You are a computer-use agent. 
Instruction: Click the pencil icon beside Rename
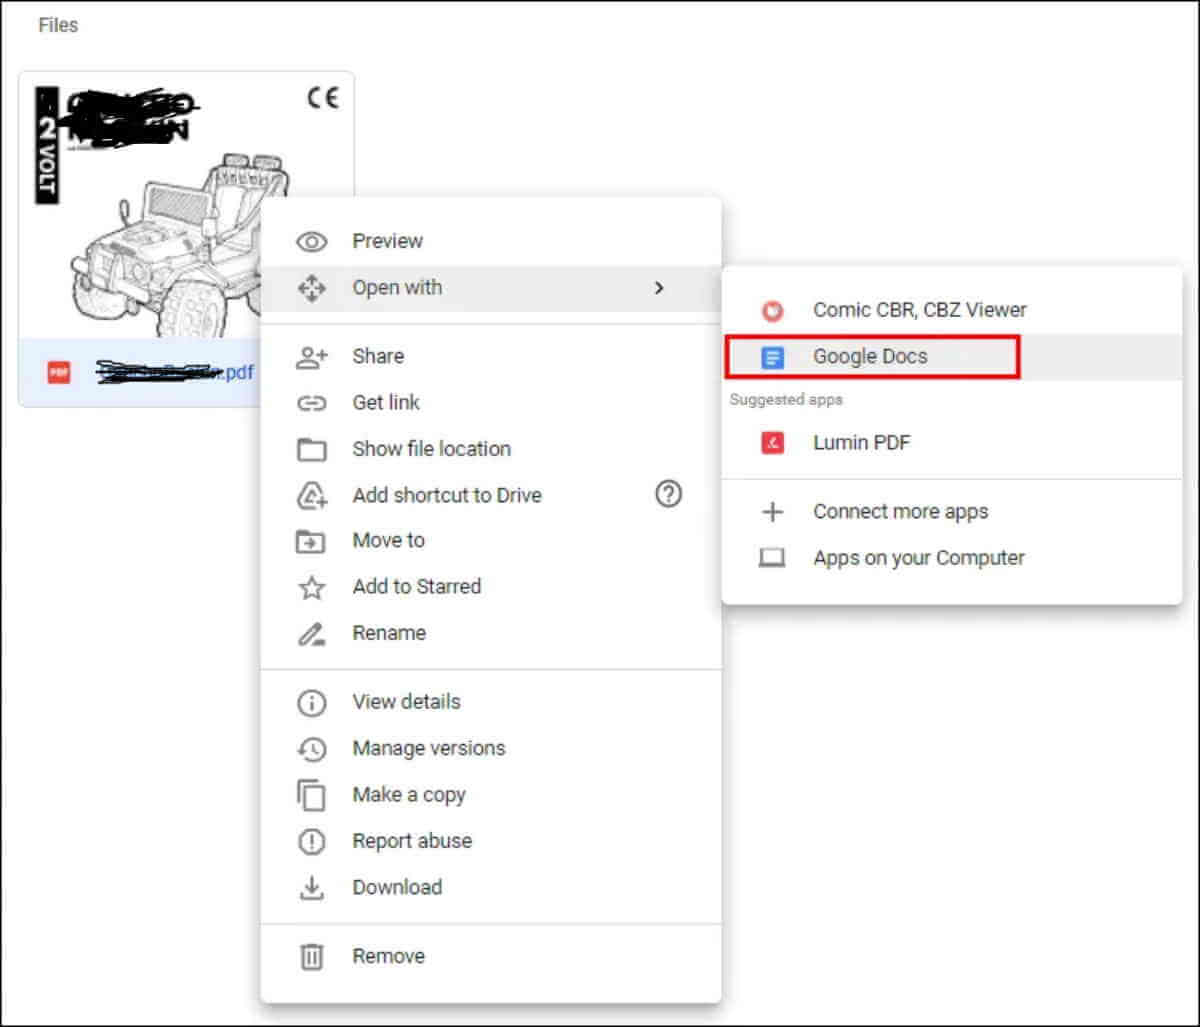point(311,632)
